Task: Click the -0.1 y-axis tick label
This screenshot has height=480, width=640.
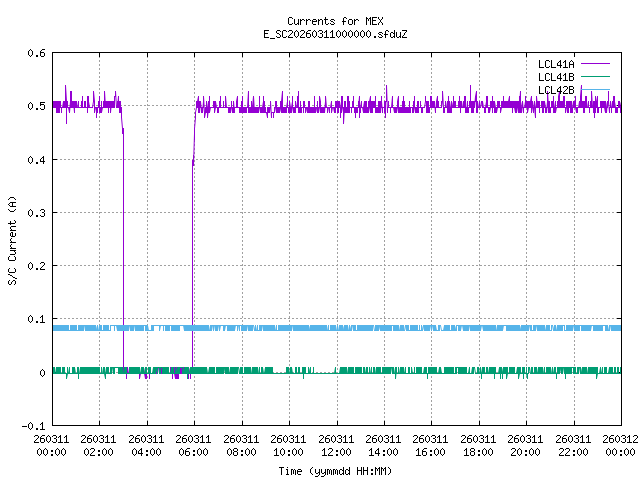Action: click(x=34, y=426)
